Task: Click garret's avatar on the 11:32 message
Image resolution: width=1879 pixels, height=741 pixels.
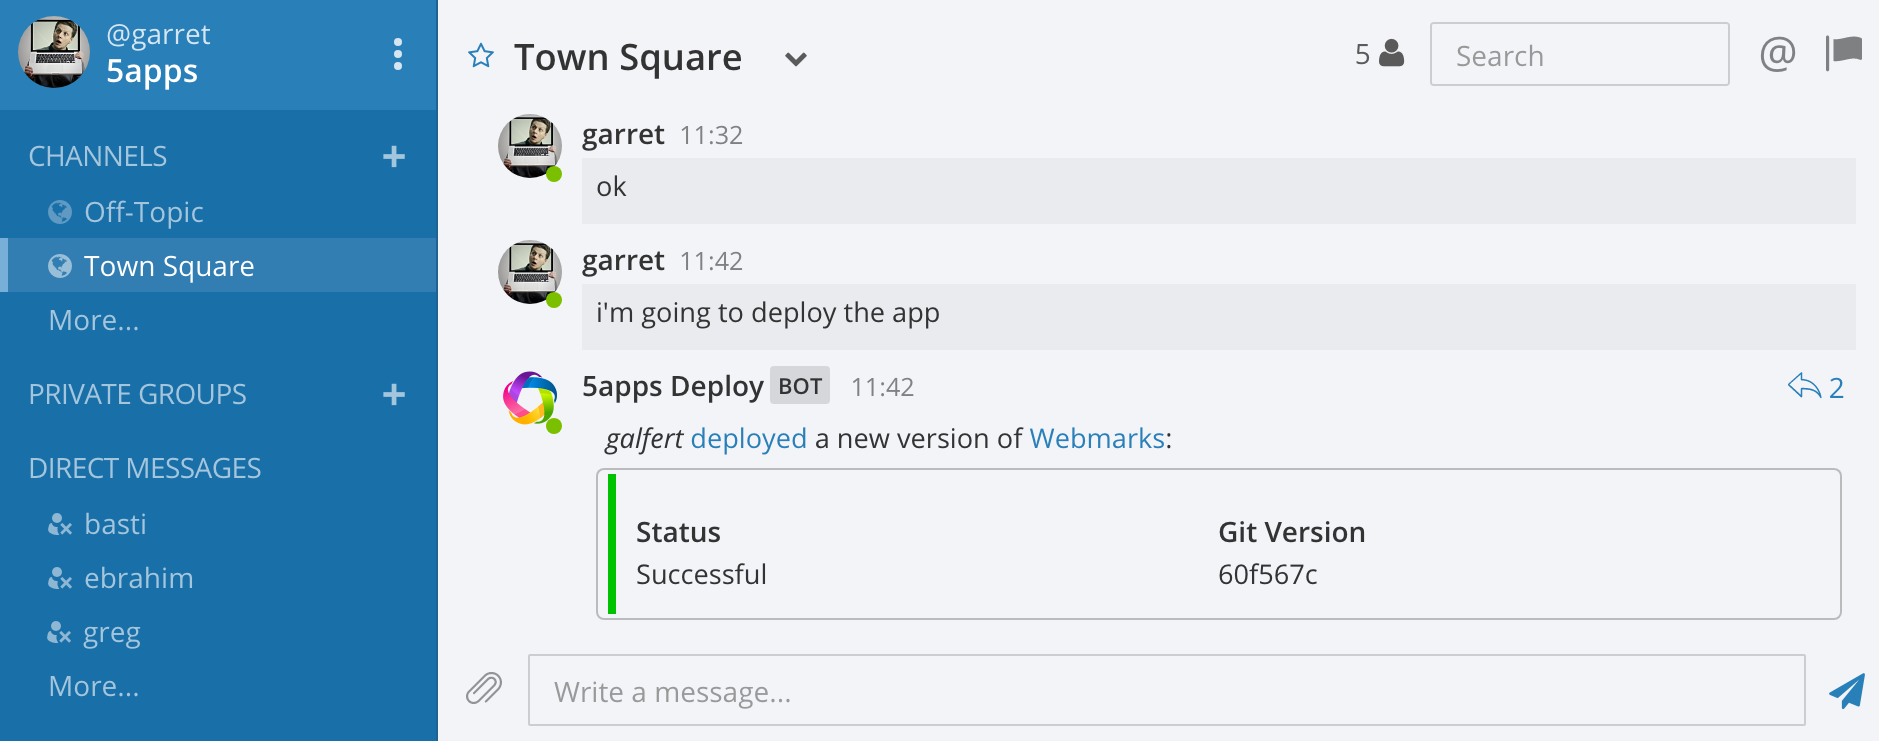Action: [530, 146]
